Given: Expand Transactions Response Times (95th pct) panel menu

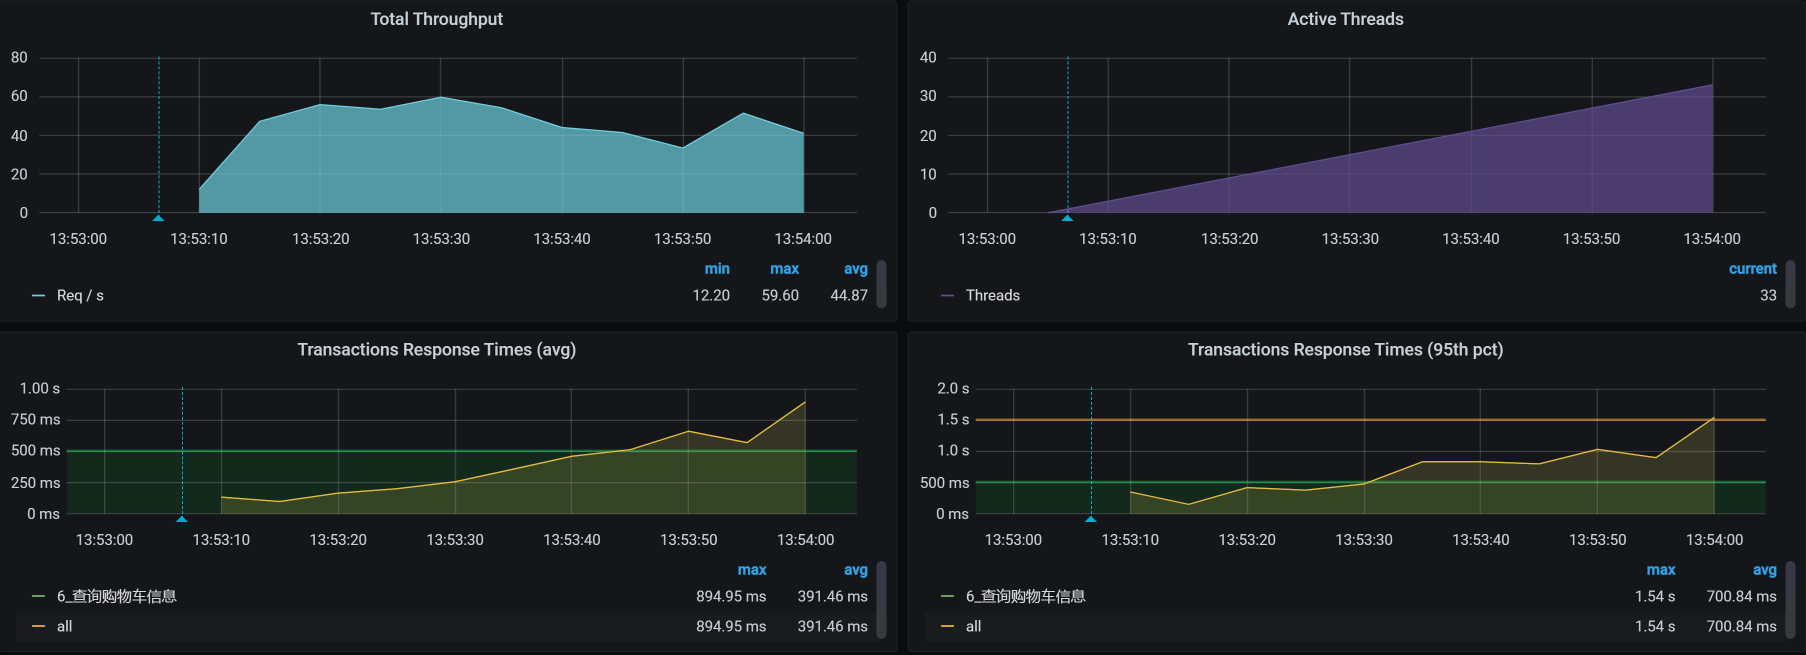Looking at the screenshot, I should click(1345, 350).
